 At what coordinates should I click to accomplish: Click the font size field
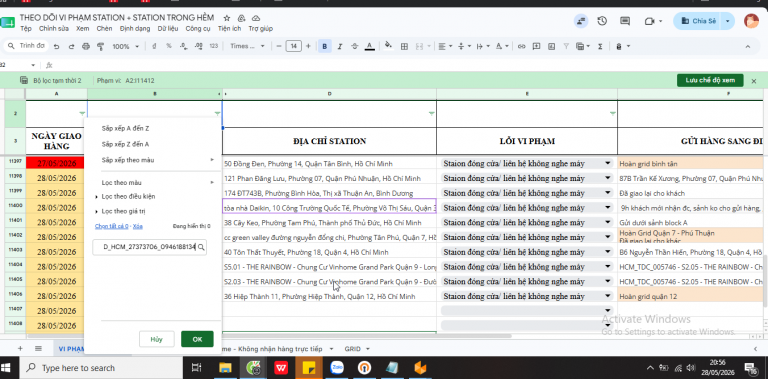pos(293,47)
